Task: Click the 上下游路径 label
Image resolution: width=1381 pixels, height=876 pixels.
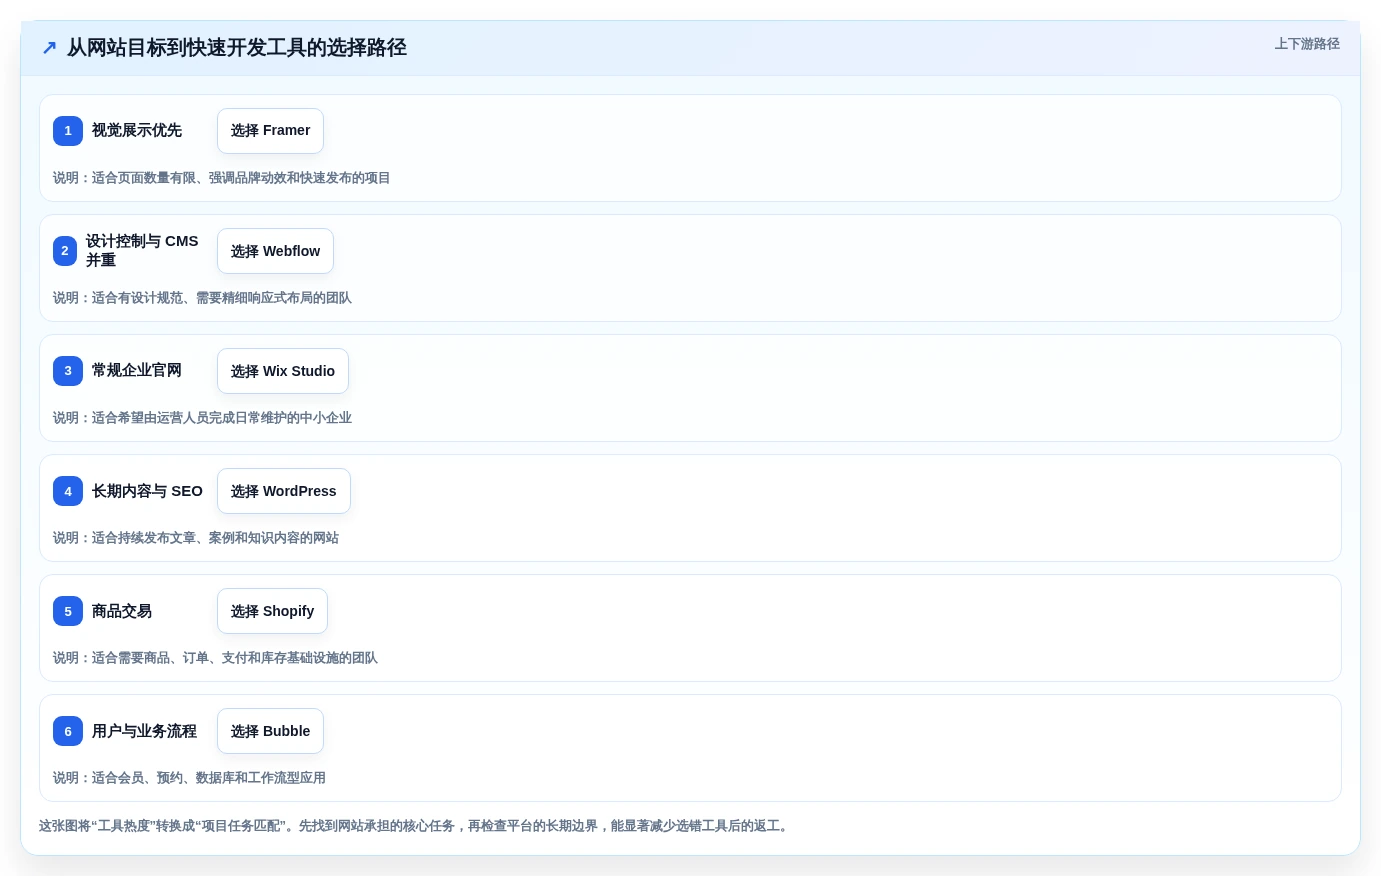Action: coord(1307,44)
